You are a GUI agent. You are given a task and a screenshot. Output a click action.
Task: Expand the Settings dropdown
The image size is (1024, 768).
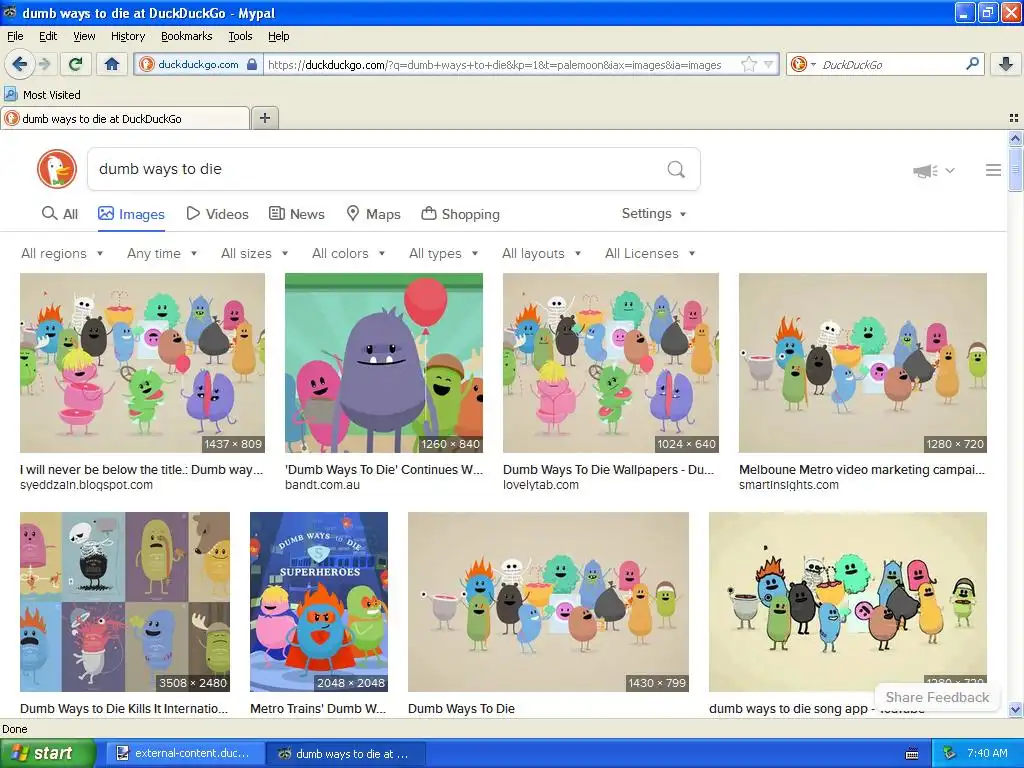pyautogui.click(x=654, y=214)
